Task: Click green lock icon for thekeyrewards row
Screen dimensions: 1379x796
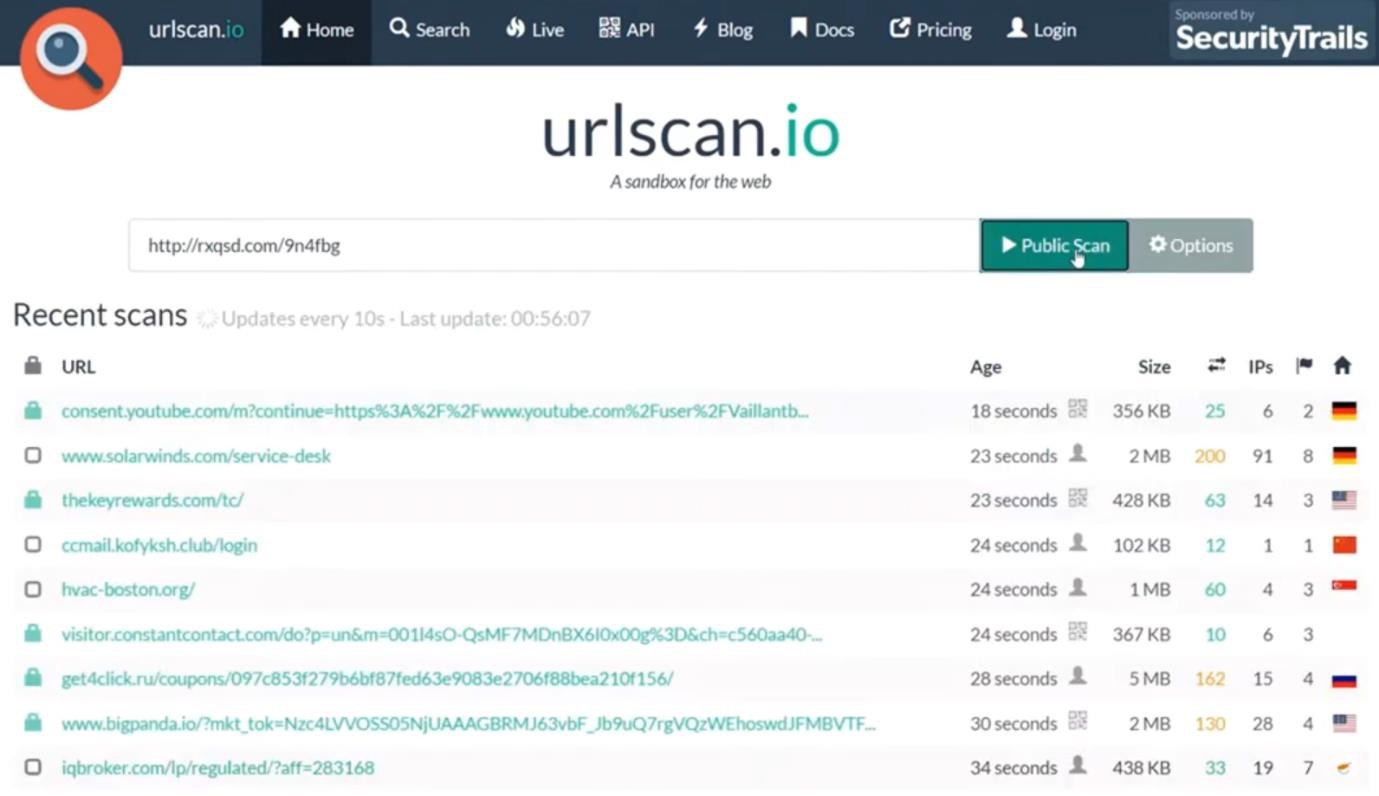Action: pyautogui.click(x=33, y=499)
